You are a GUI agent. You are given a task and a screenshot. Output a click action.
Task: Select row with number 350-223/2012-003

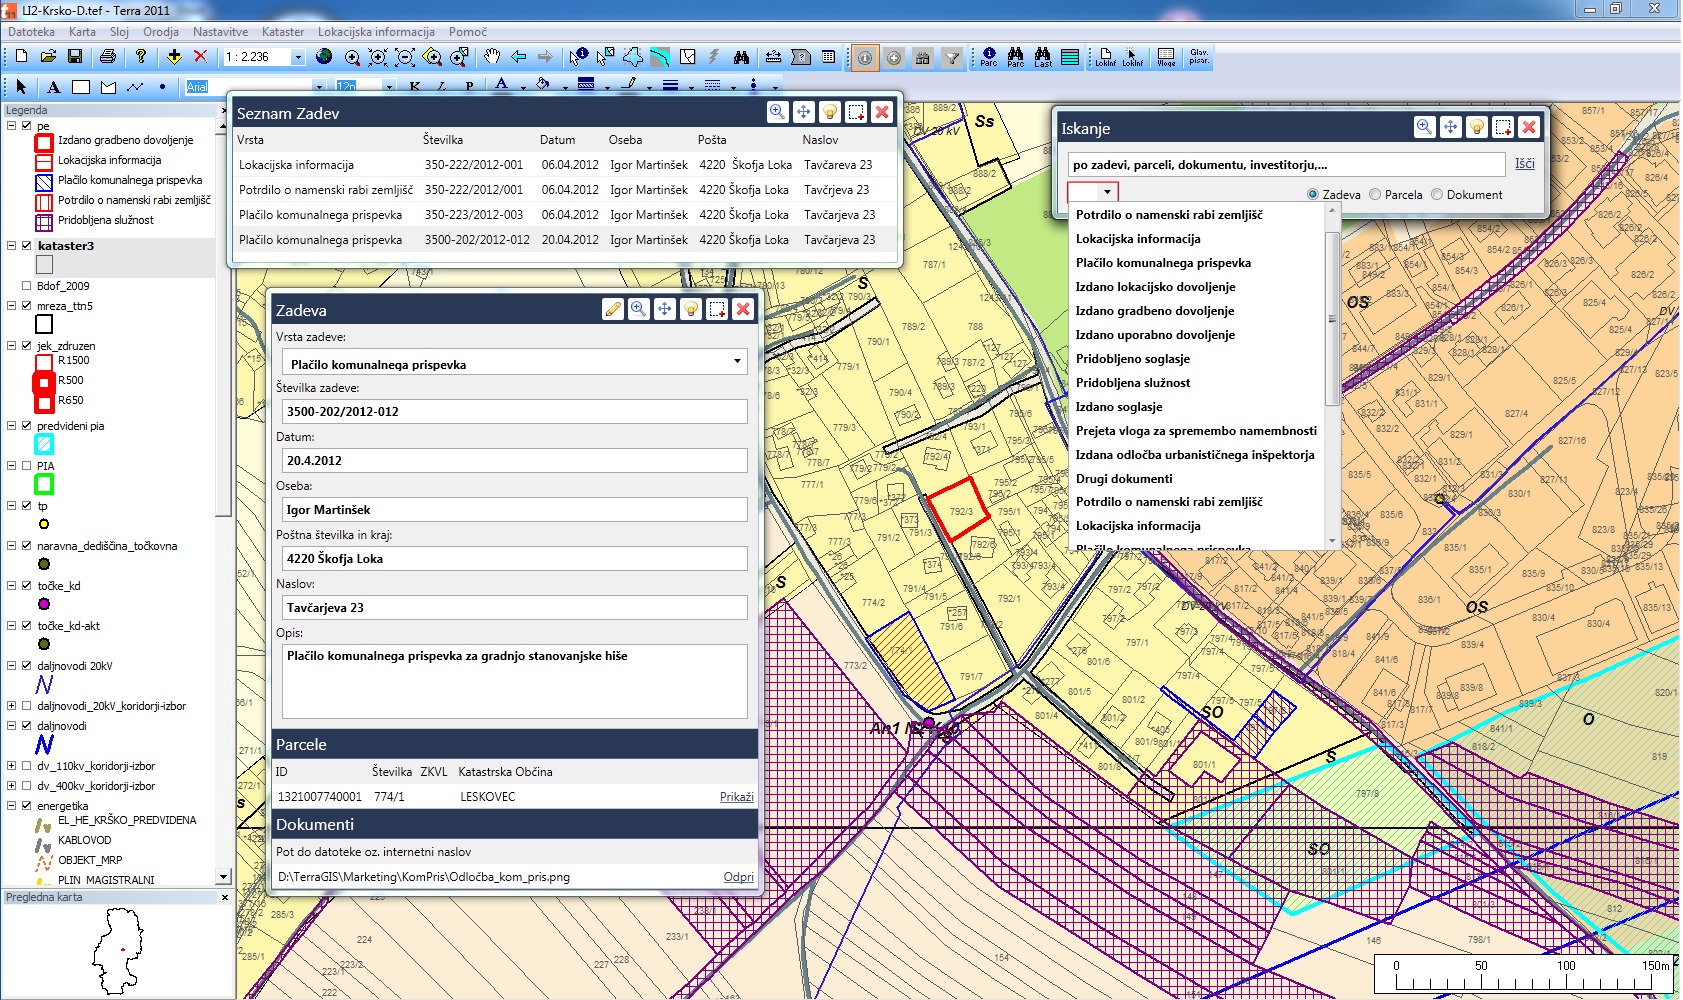(566, 215)
